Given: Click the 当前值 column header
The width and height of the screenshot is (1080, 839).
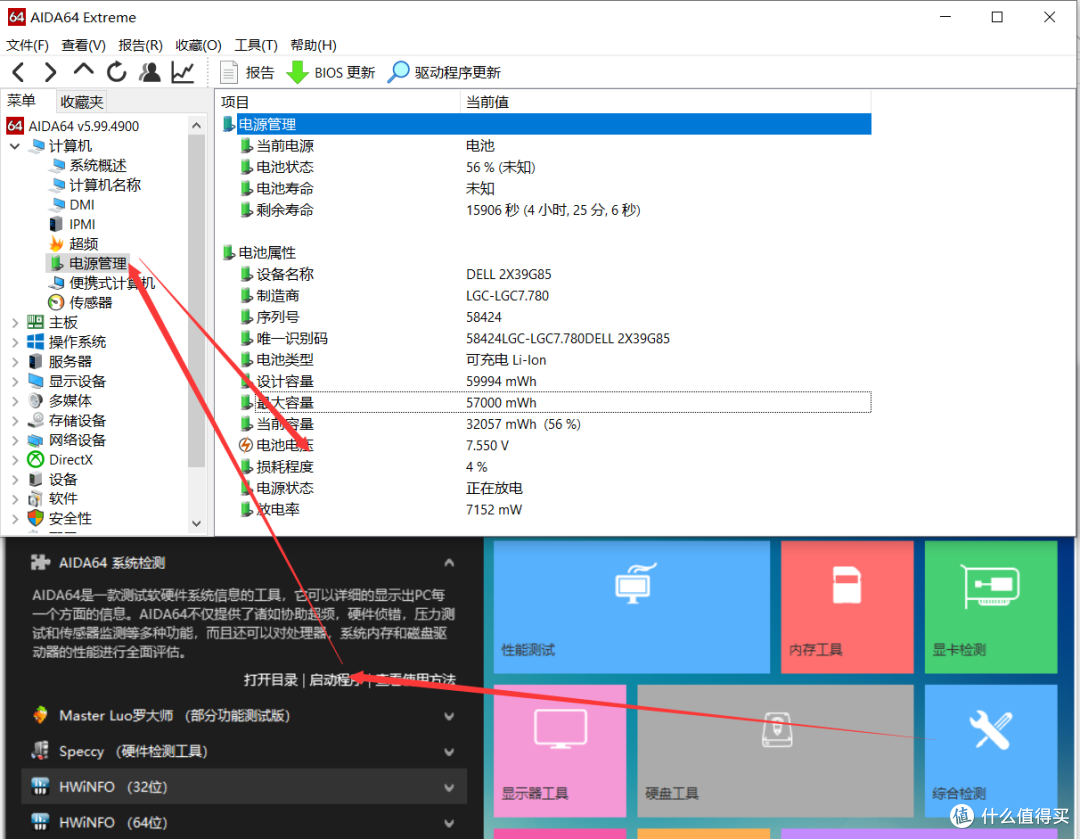Looking at the screenshot, I should pyautogui.click(x=665, y=102).
